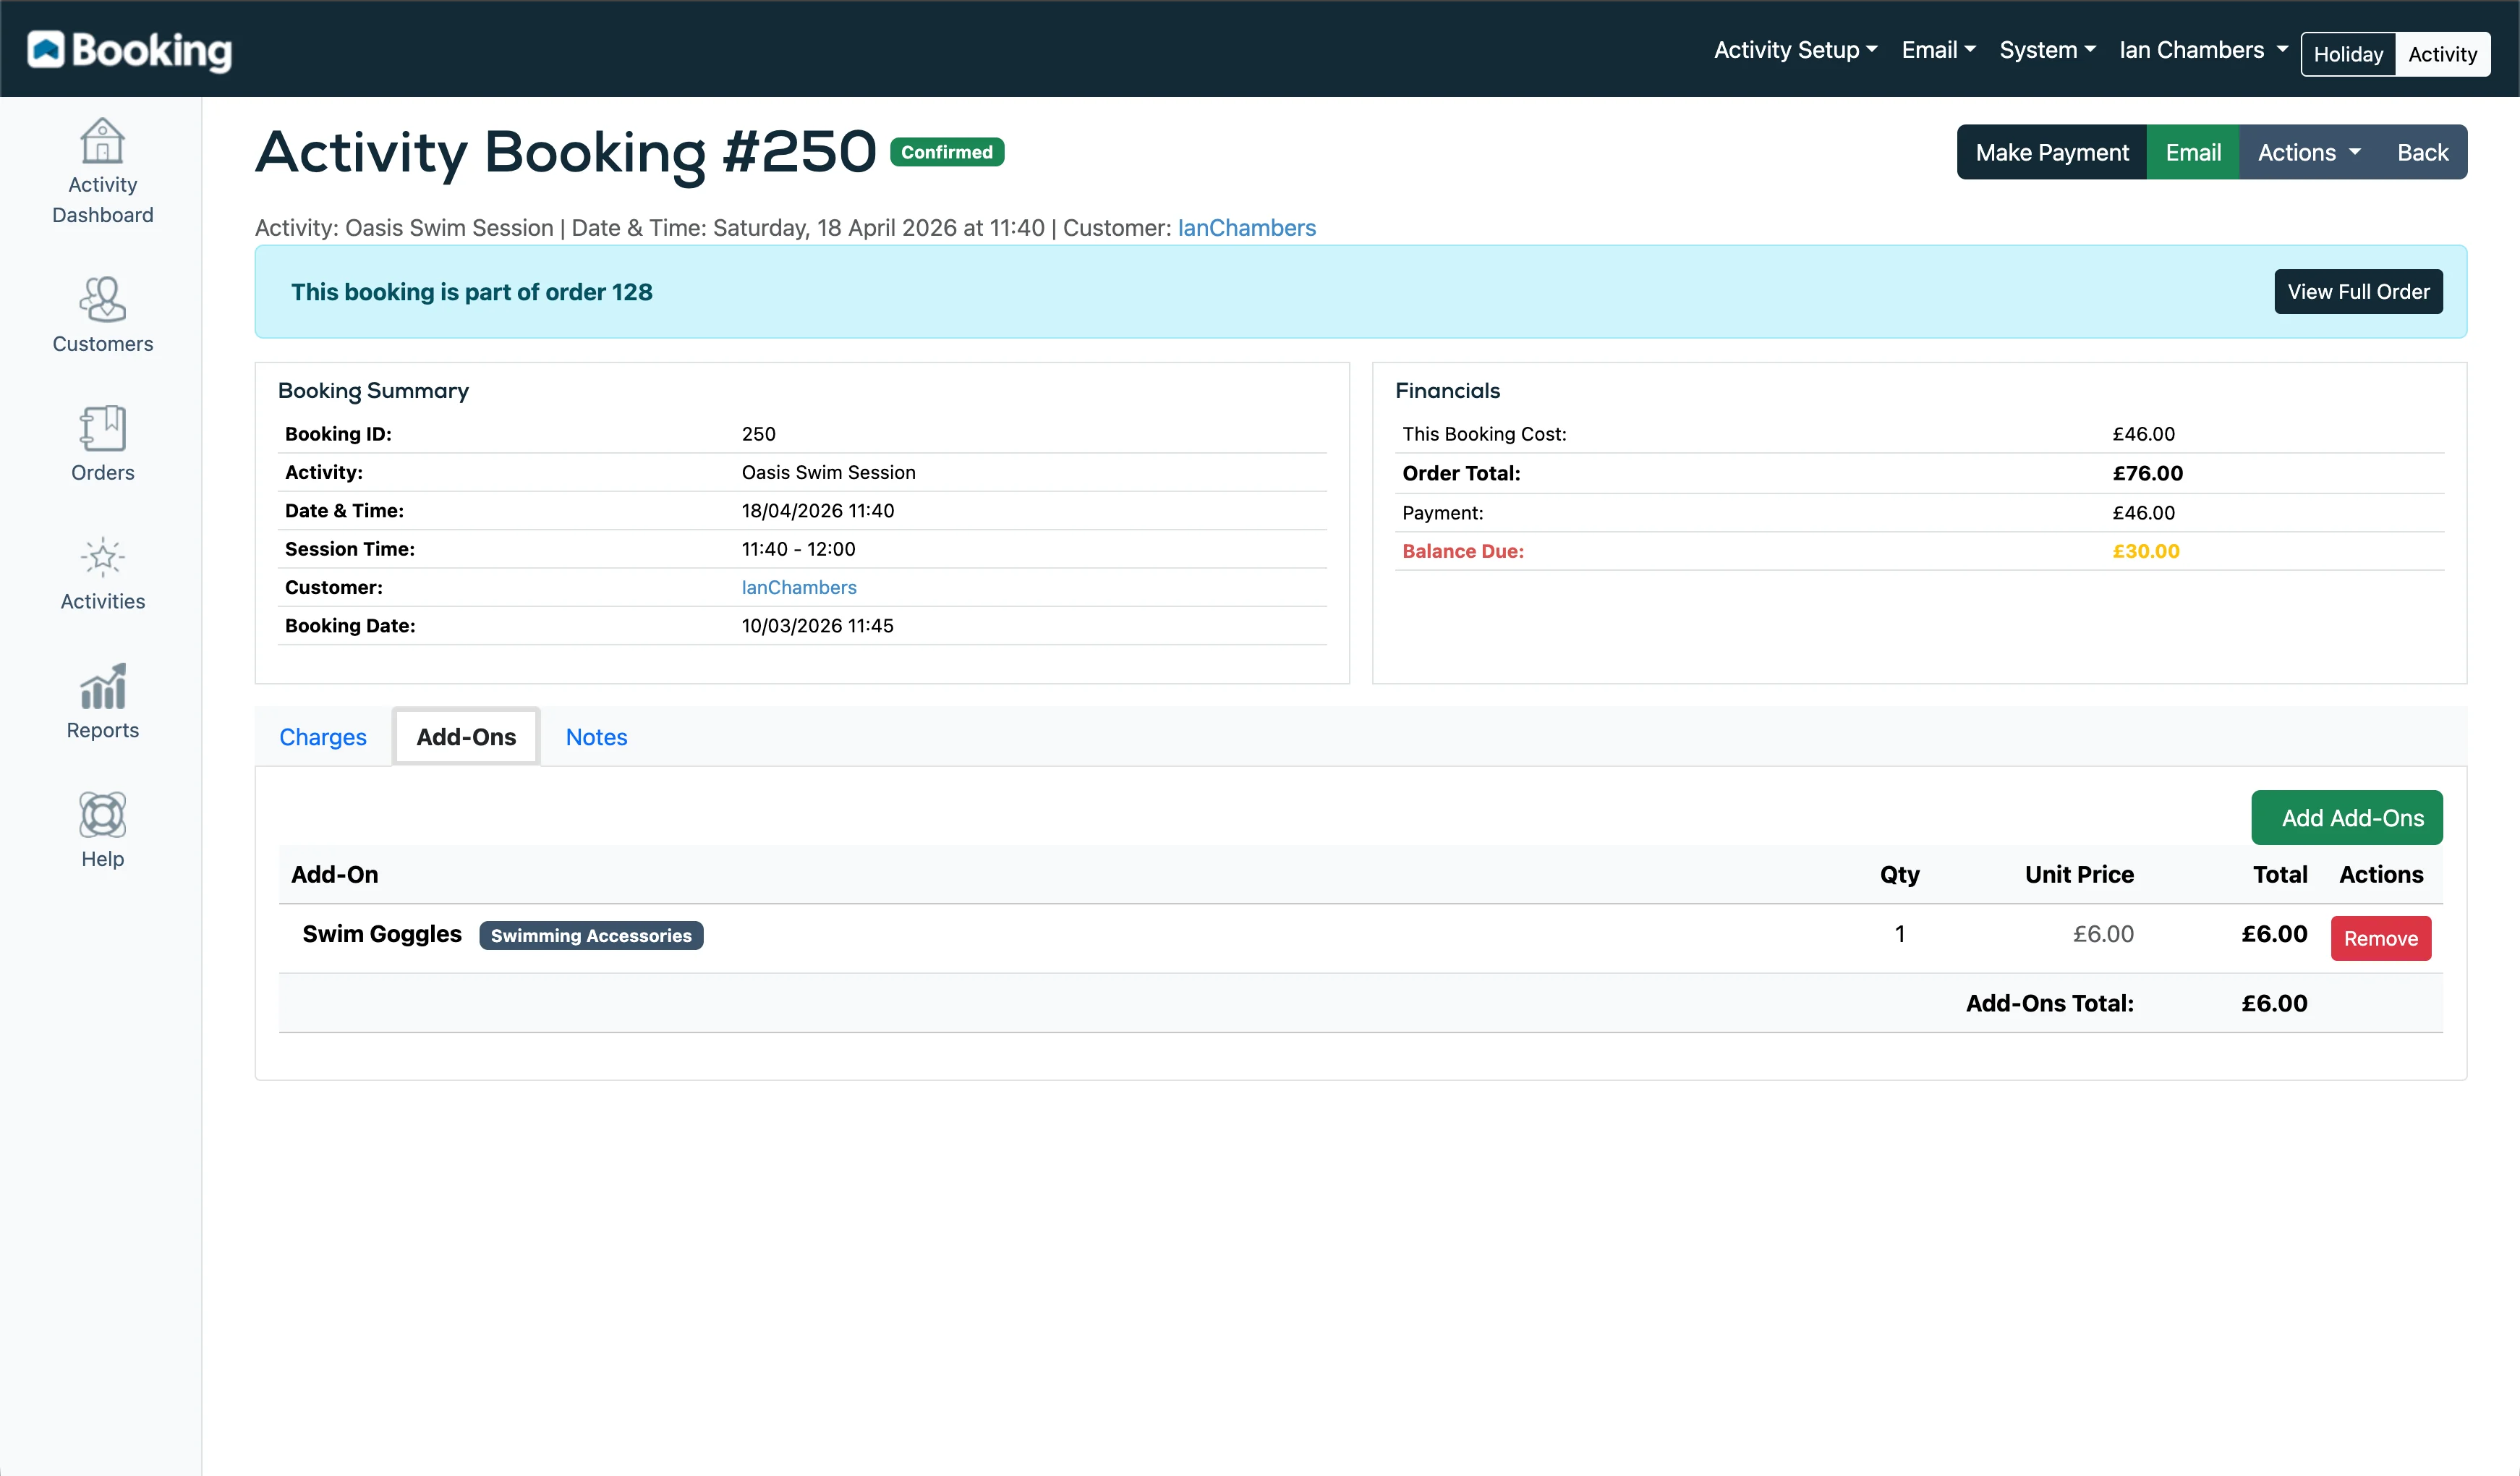Open IanChambers link in header line

click(1246, 228)
